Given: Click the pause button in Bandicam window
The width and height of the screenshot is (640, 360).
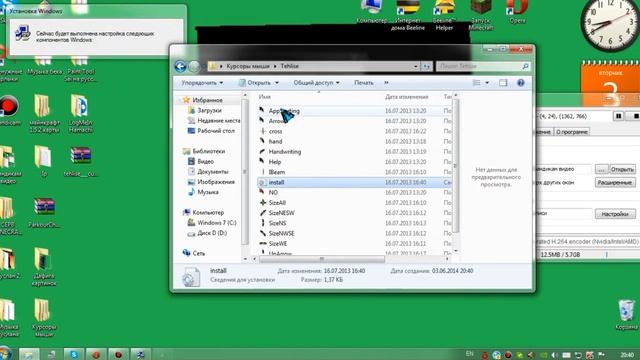Looking at the screenshot, I should 619,116.
